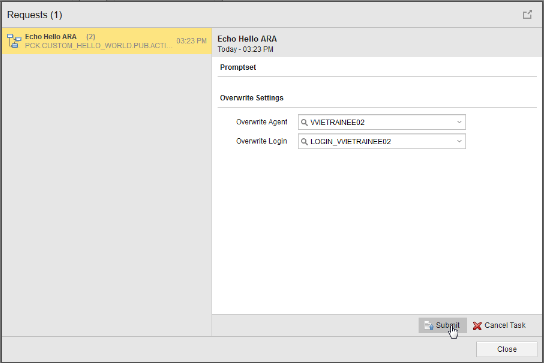Click search icon in Overwrite Login field
Image resolution: width=544 pixels, height=363 pixels.
click(304, 141)
